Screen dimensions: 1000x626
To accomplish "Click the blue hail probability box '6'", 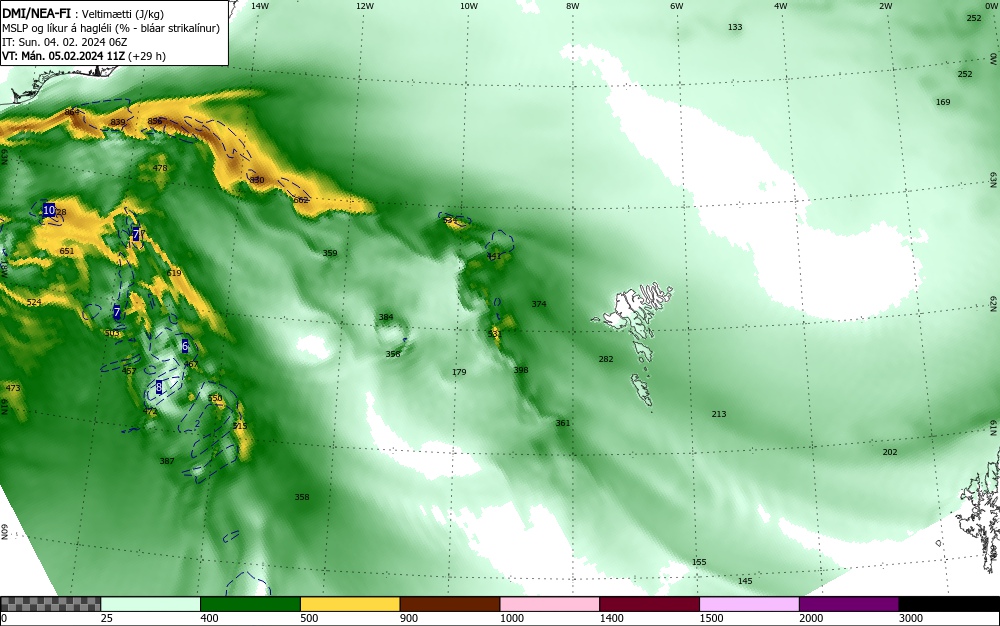I will tap(185, 346).
